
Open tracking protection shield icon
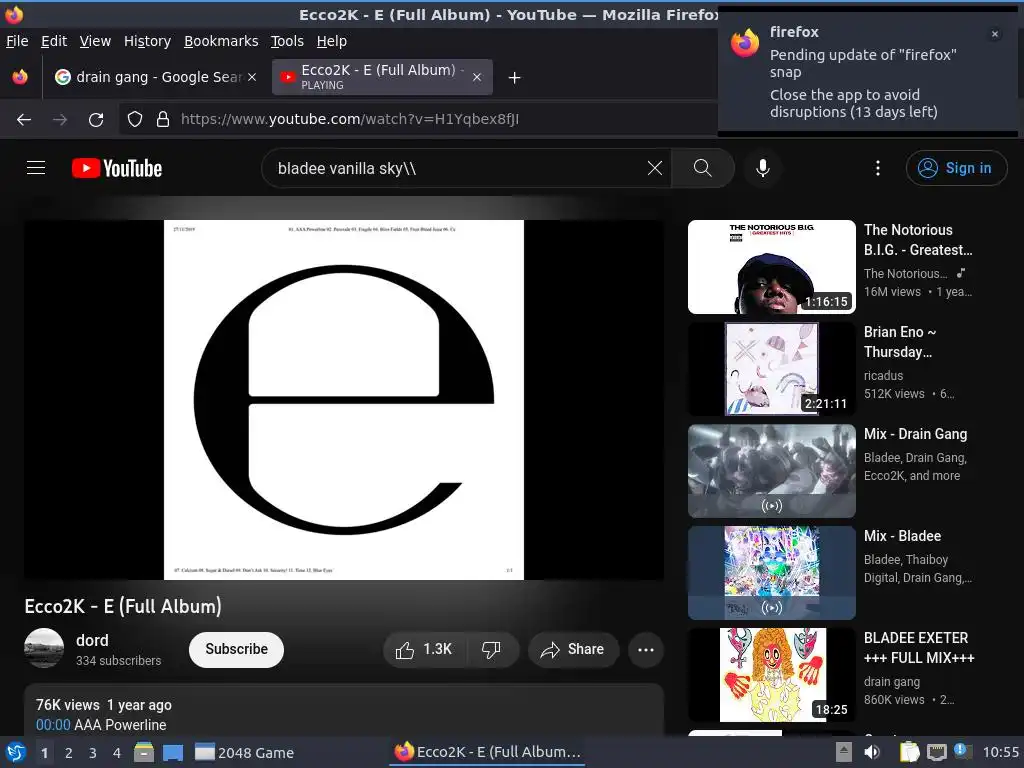pyautogui.click(x=135, y=119)
